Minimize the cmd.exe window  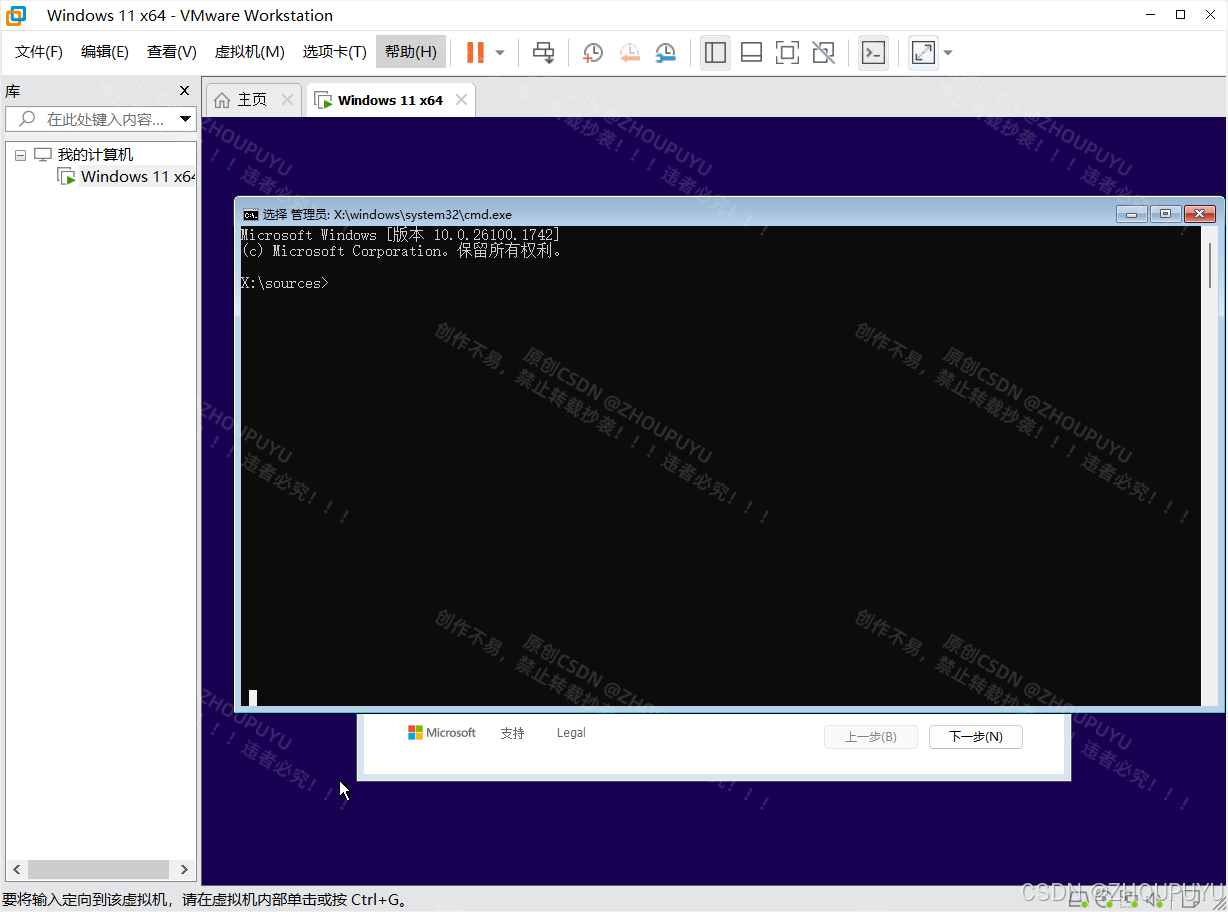point(1132,214)
